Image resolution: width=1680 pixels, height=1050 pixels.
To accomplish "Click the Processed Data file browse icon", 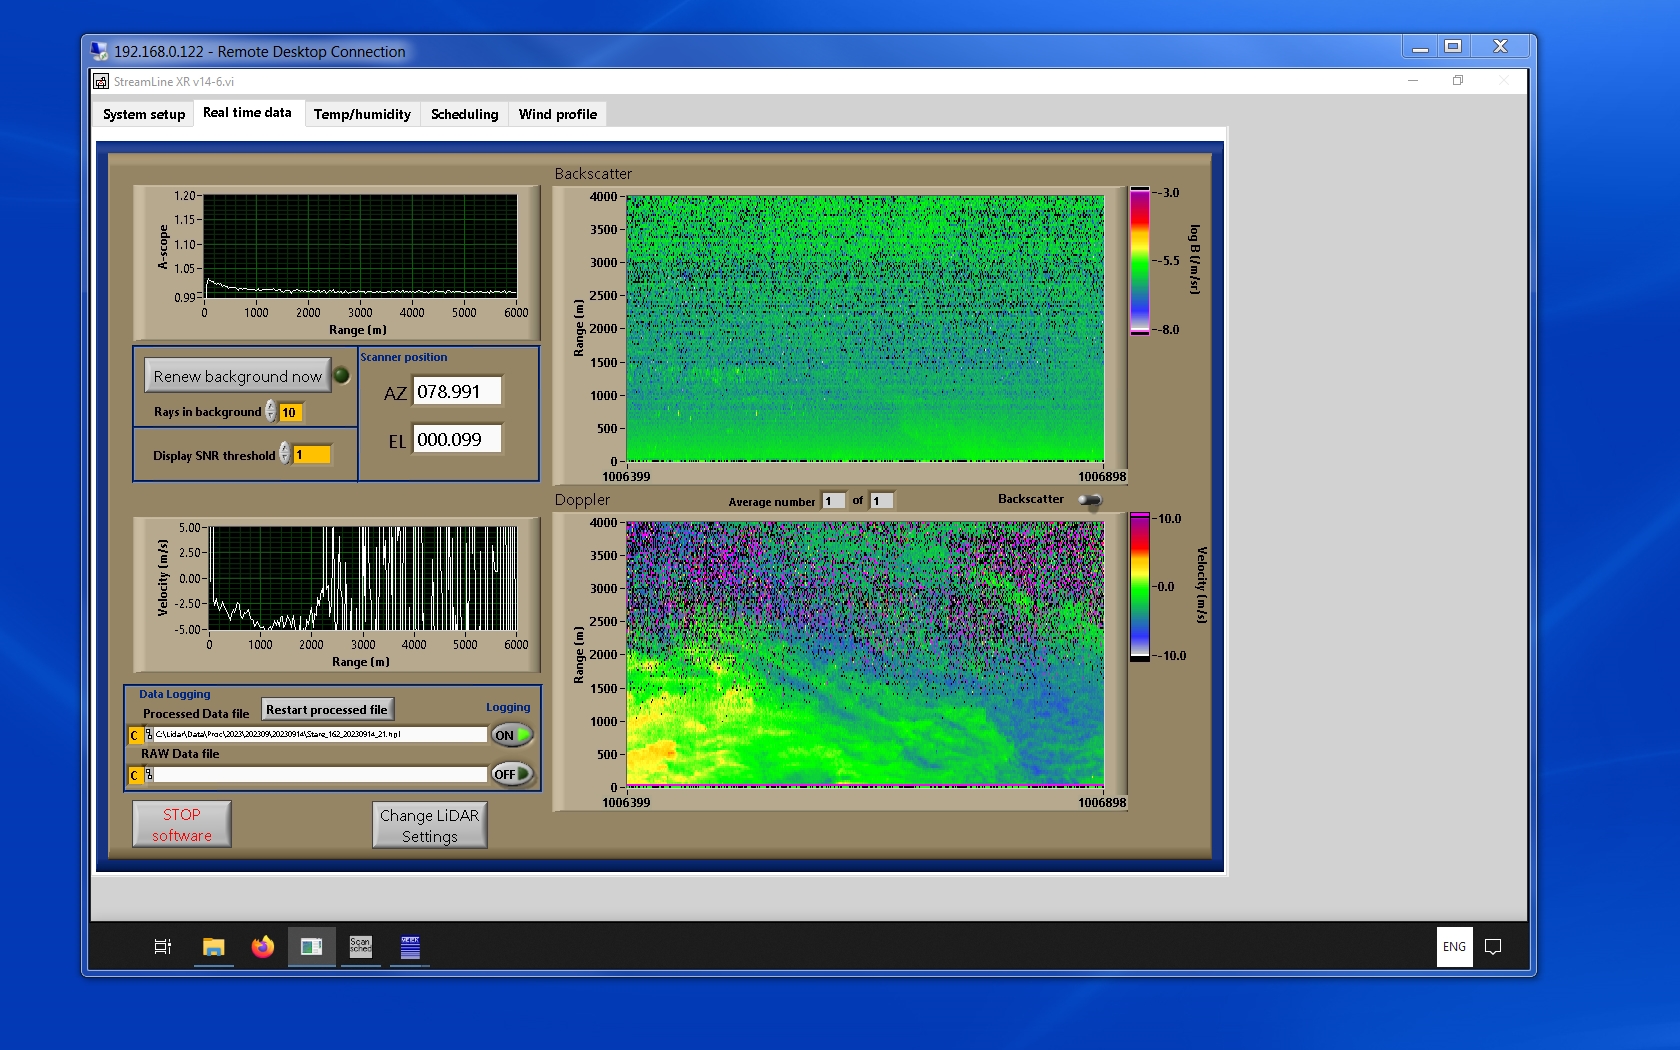I will (148, 735).
